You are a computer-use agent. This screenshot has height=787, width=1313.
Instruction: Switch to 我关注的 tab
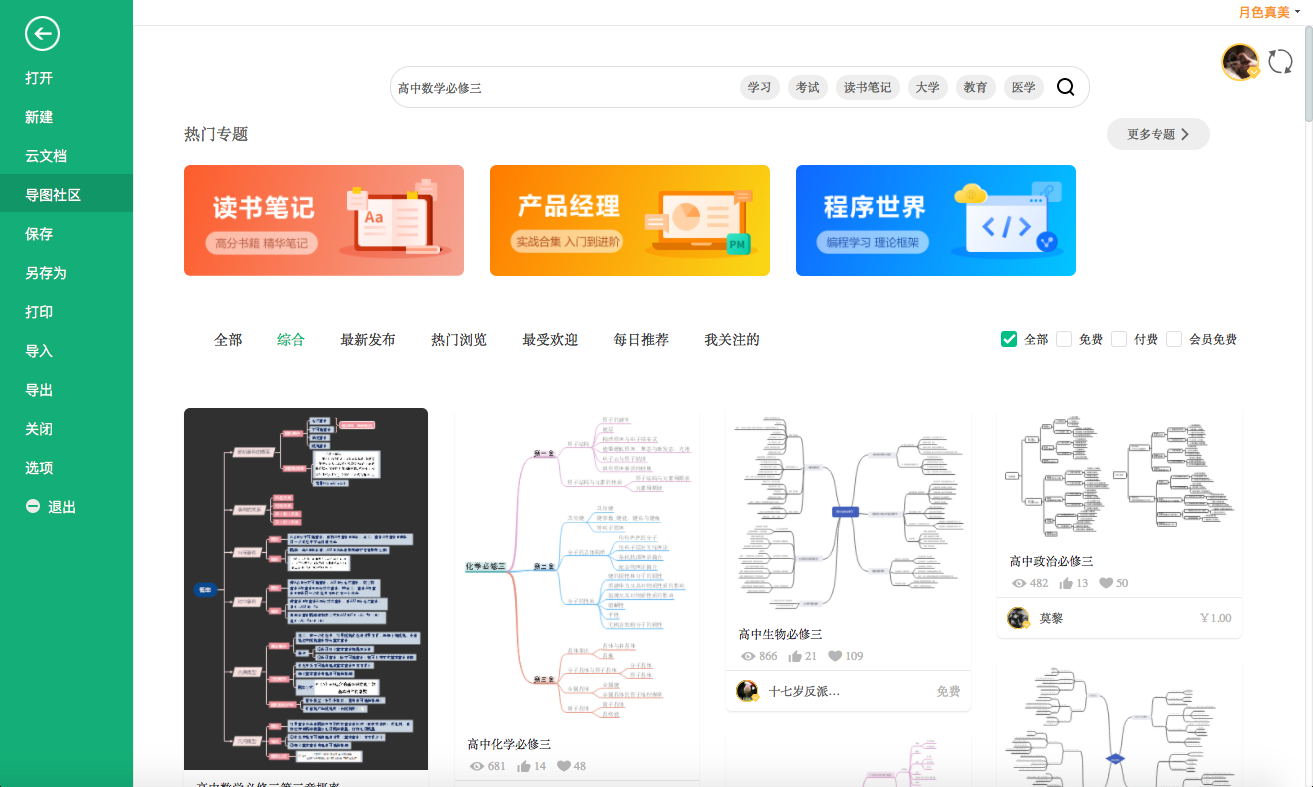coord(732,340)
